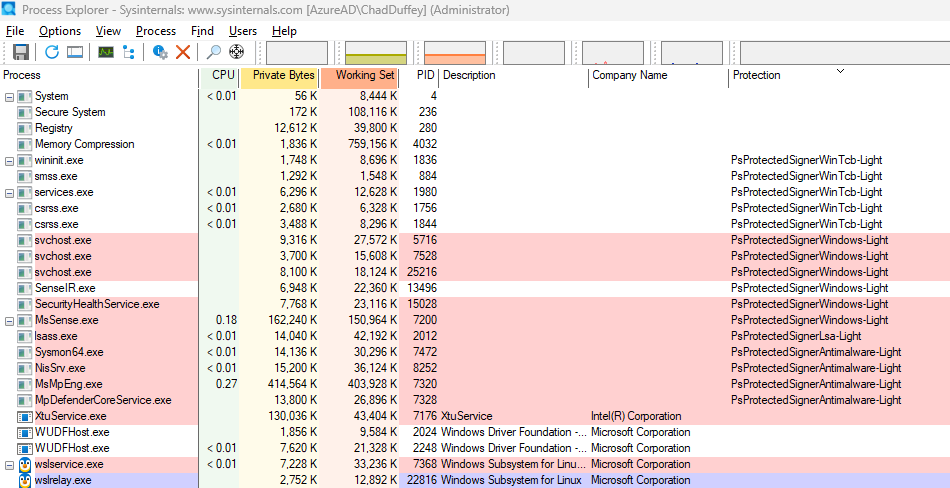Select the svchost.exe row with PID 25216
The image size is (950, 488).
pos(475,272)
